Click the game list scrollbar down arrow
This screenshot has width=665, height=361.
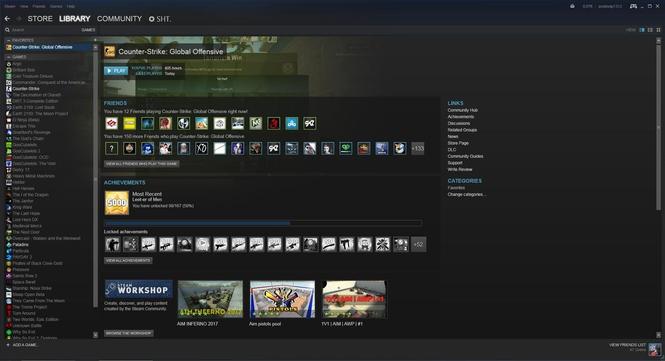(x=95, y=334)
